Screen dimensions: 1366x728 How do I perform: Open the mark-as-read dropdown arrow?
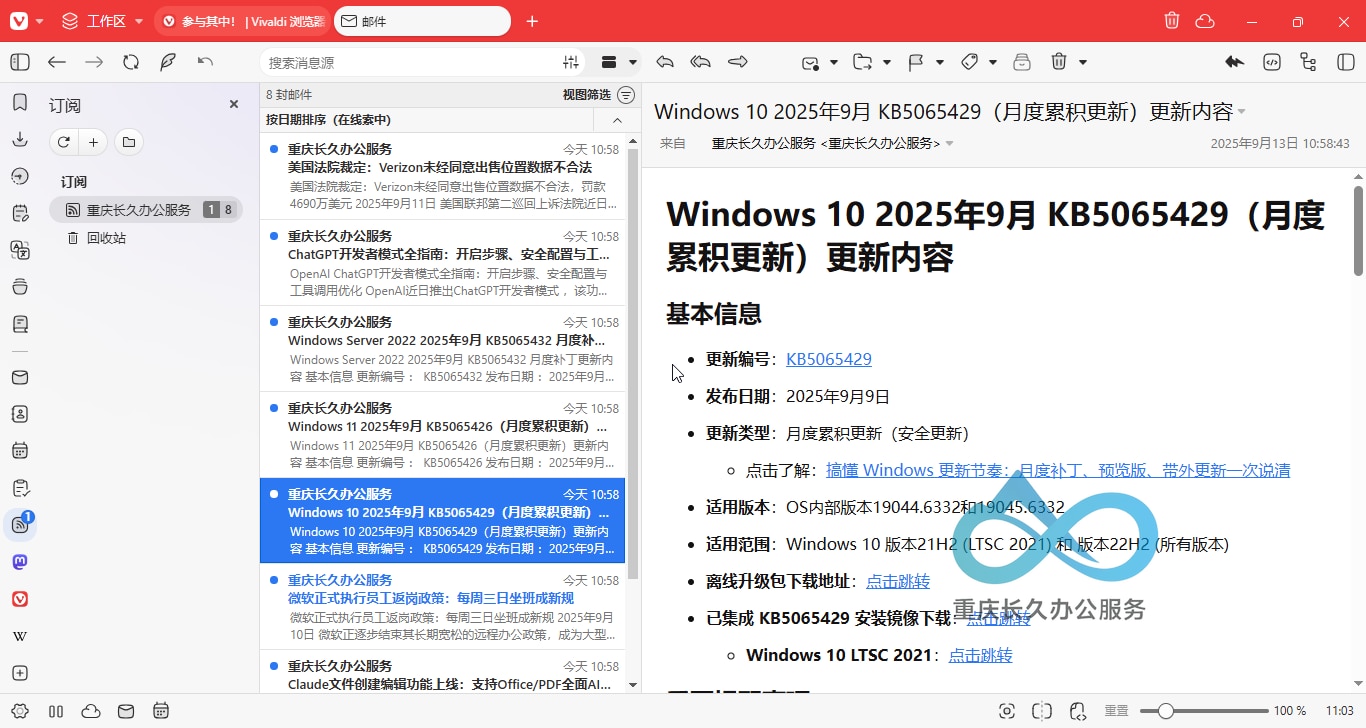(834, 63)
